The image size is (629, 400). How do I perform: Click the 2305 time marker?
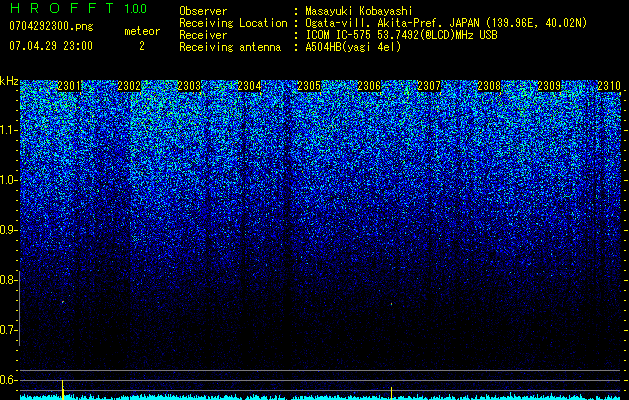309,86
